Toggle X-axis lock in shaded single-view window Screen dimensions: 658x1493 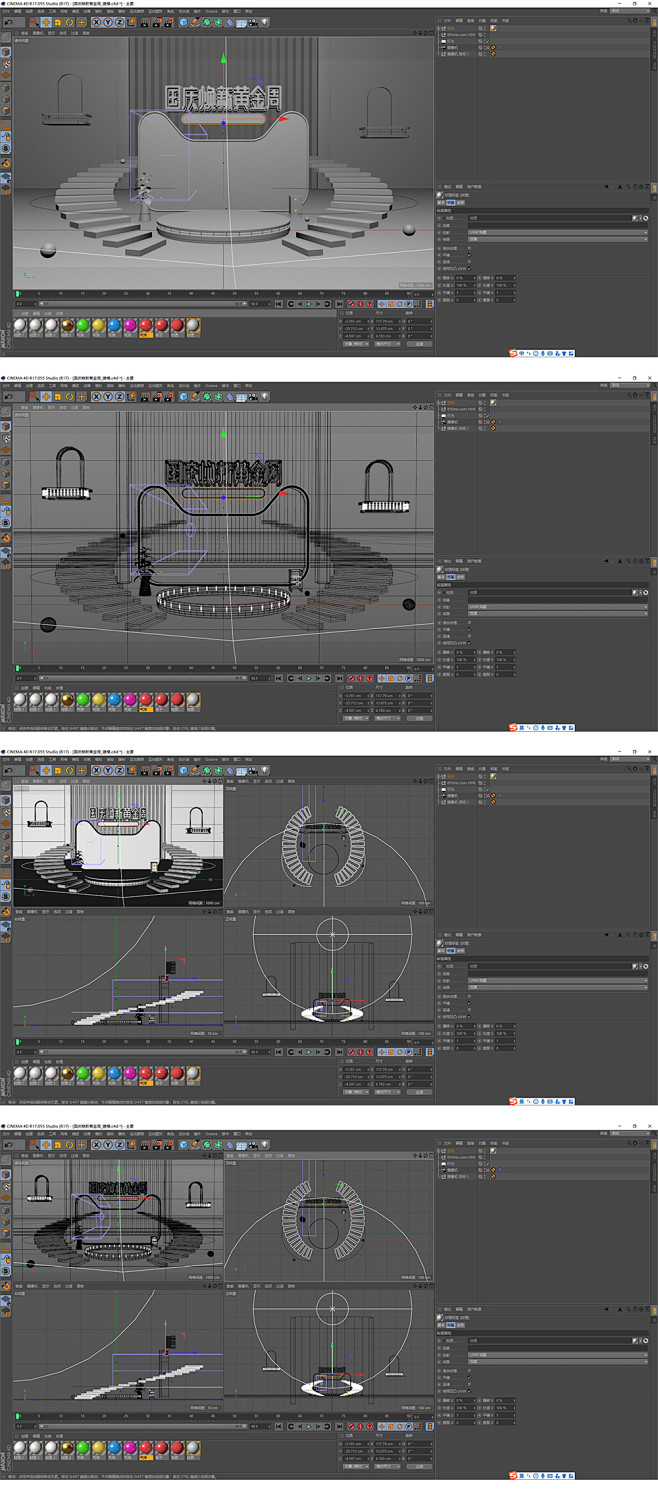click(97, 22)
